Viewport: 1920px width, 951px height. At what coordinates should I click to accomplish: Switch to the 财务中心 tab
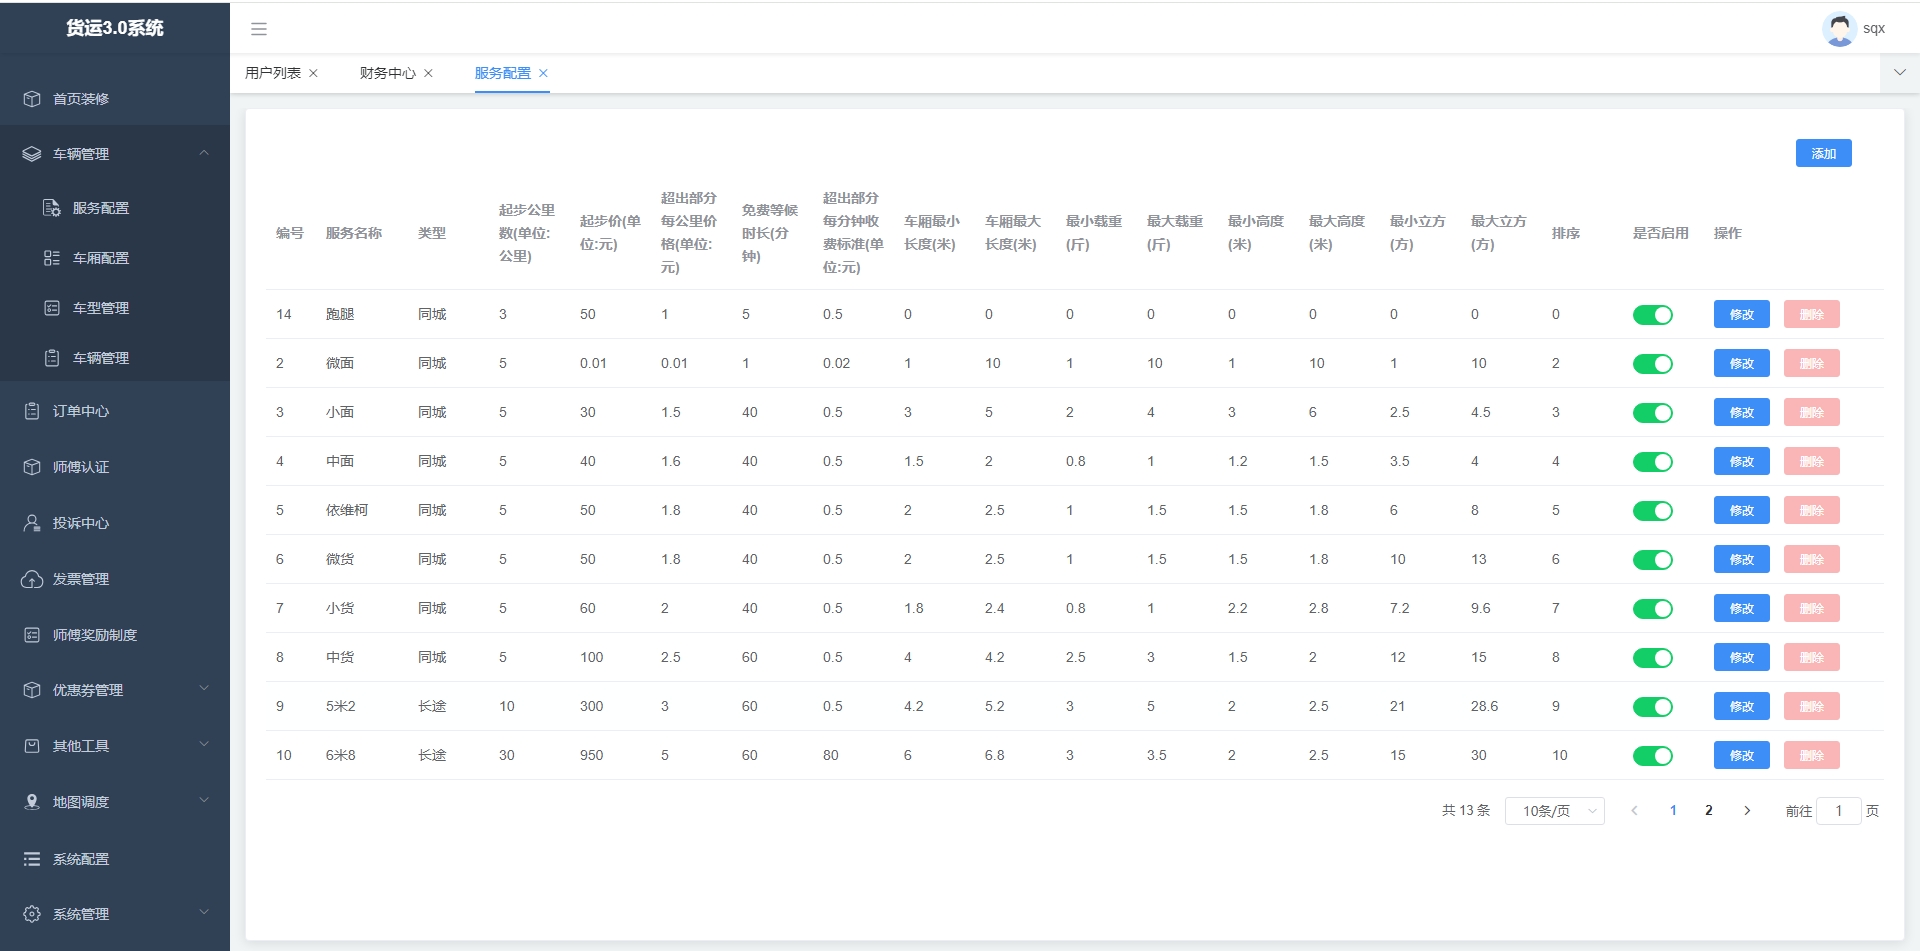pos(388,73)
